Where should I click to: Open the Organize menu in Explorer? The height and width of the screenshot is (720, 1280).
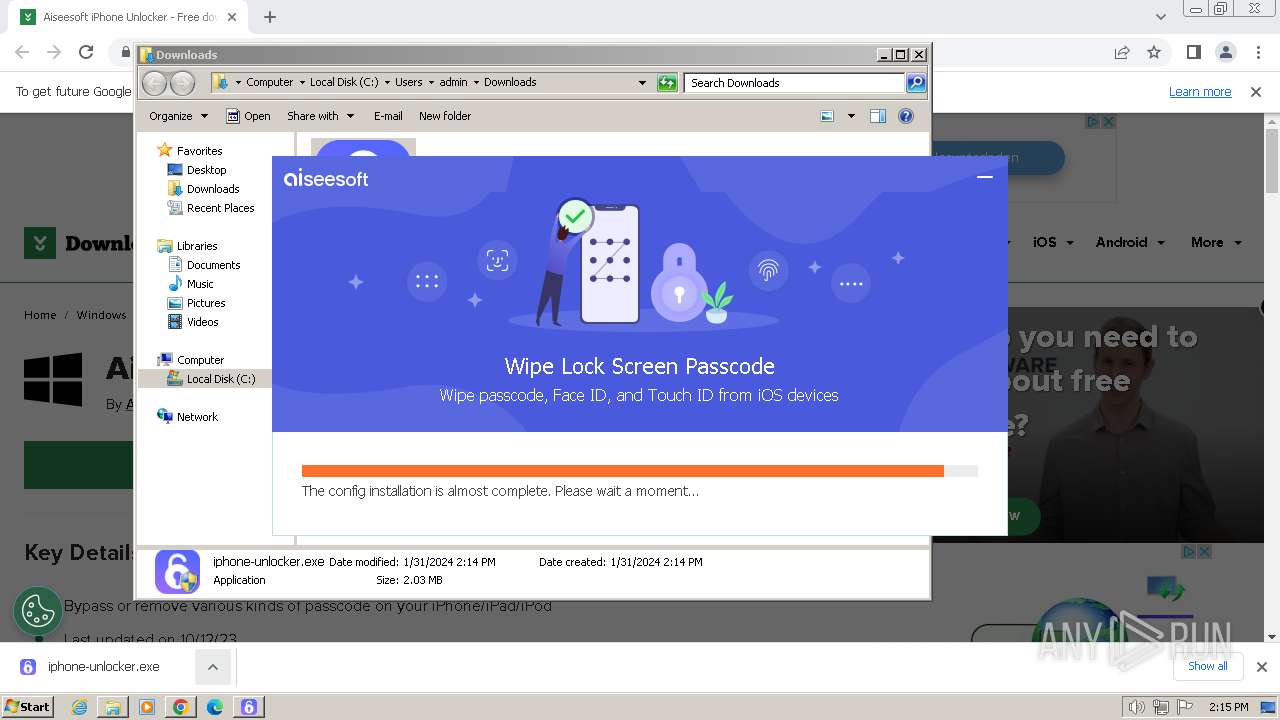[178, 116]
